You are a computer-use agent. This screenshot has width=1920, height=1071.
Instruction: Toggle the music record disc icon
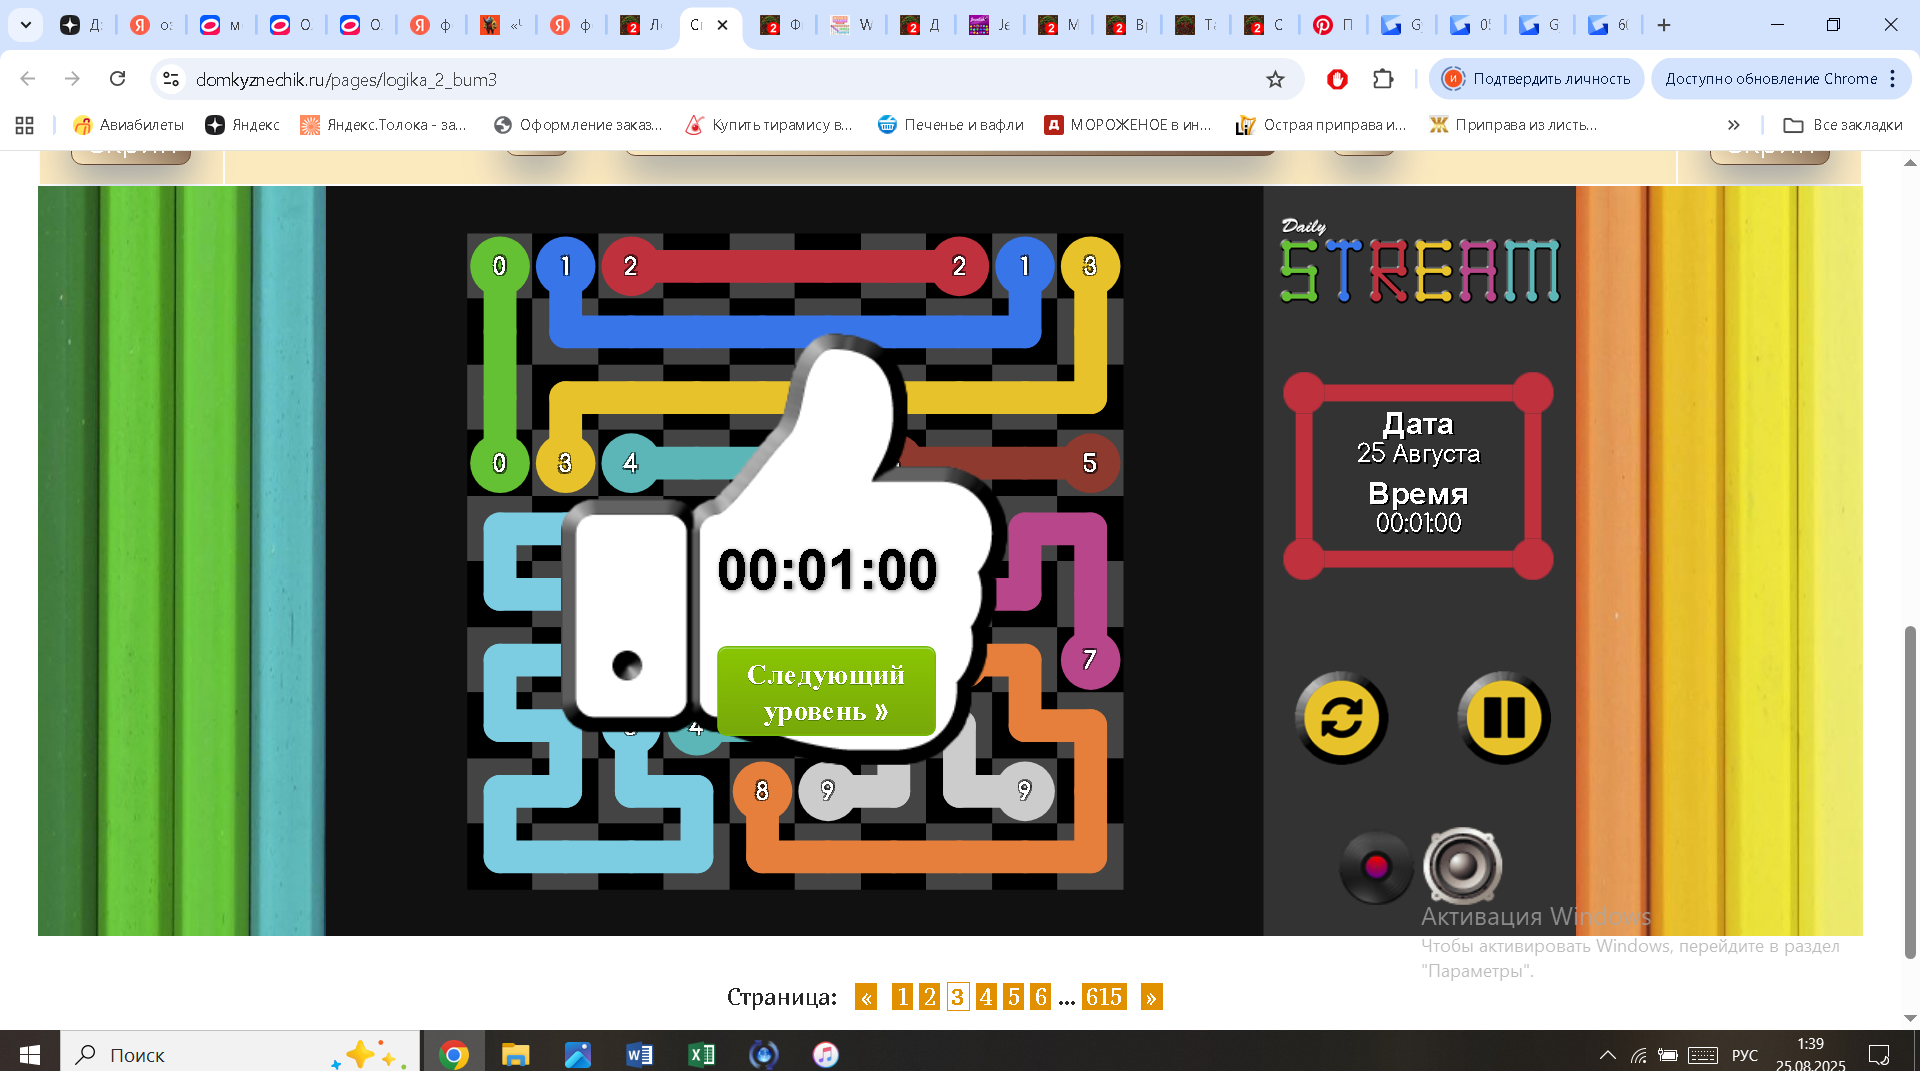coord(1376,867)
